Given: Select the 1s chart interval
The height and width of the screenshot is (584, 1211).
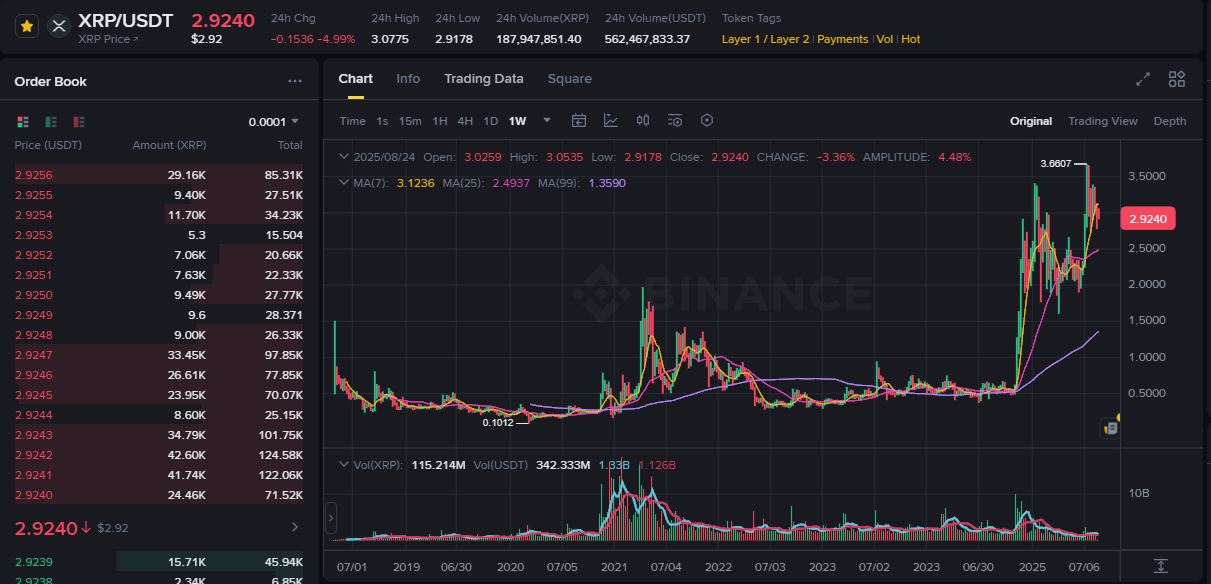Looking at the screenshot, I should (382, 121).
